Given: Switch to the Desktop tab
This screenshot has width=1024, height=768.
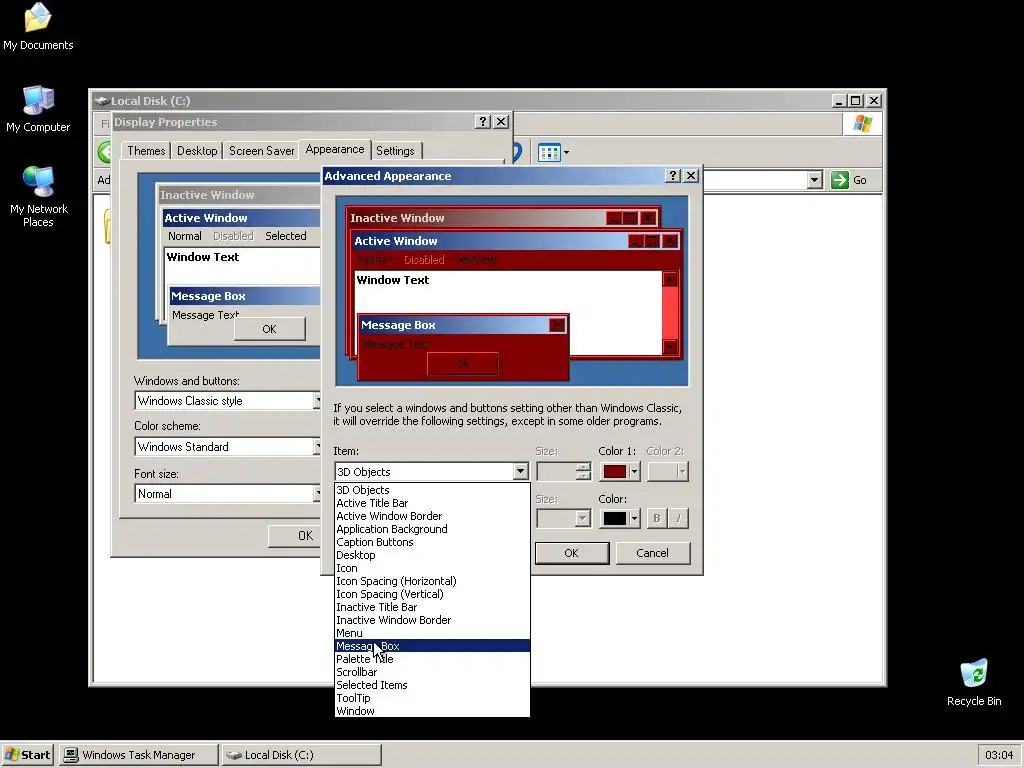Looking at the screenshot, I should tap(197, 151).
